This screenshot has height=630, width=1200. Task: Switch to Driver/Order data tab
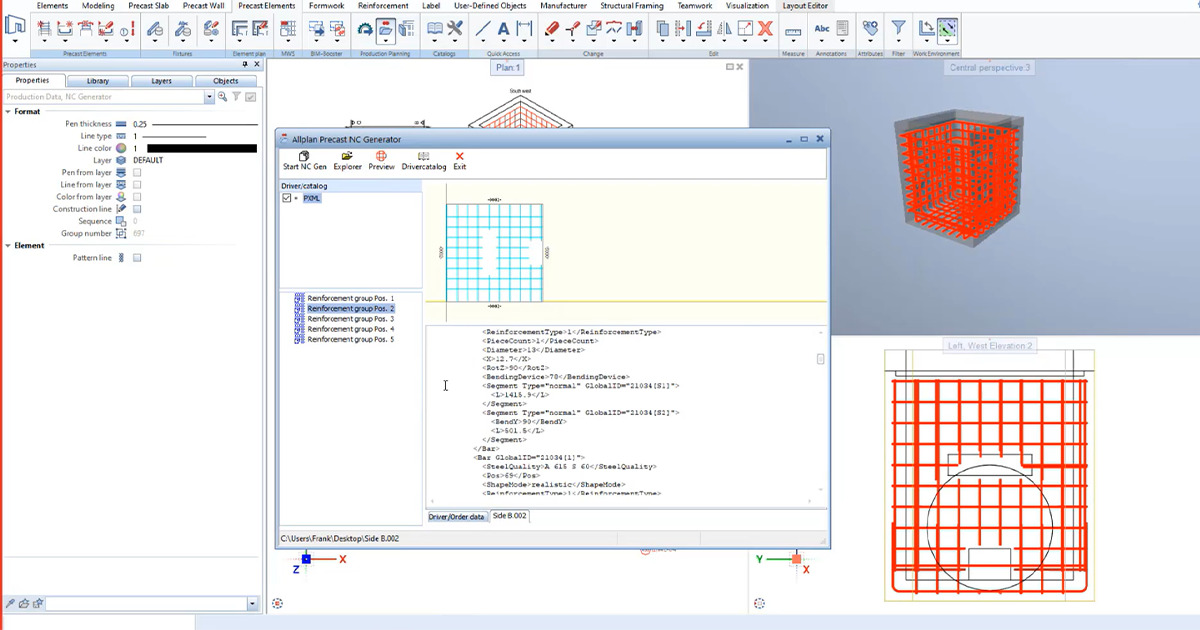click(x=456, y=517)
